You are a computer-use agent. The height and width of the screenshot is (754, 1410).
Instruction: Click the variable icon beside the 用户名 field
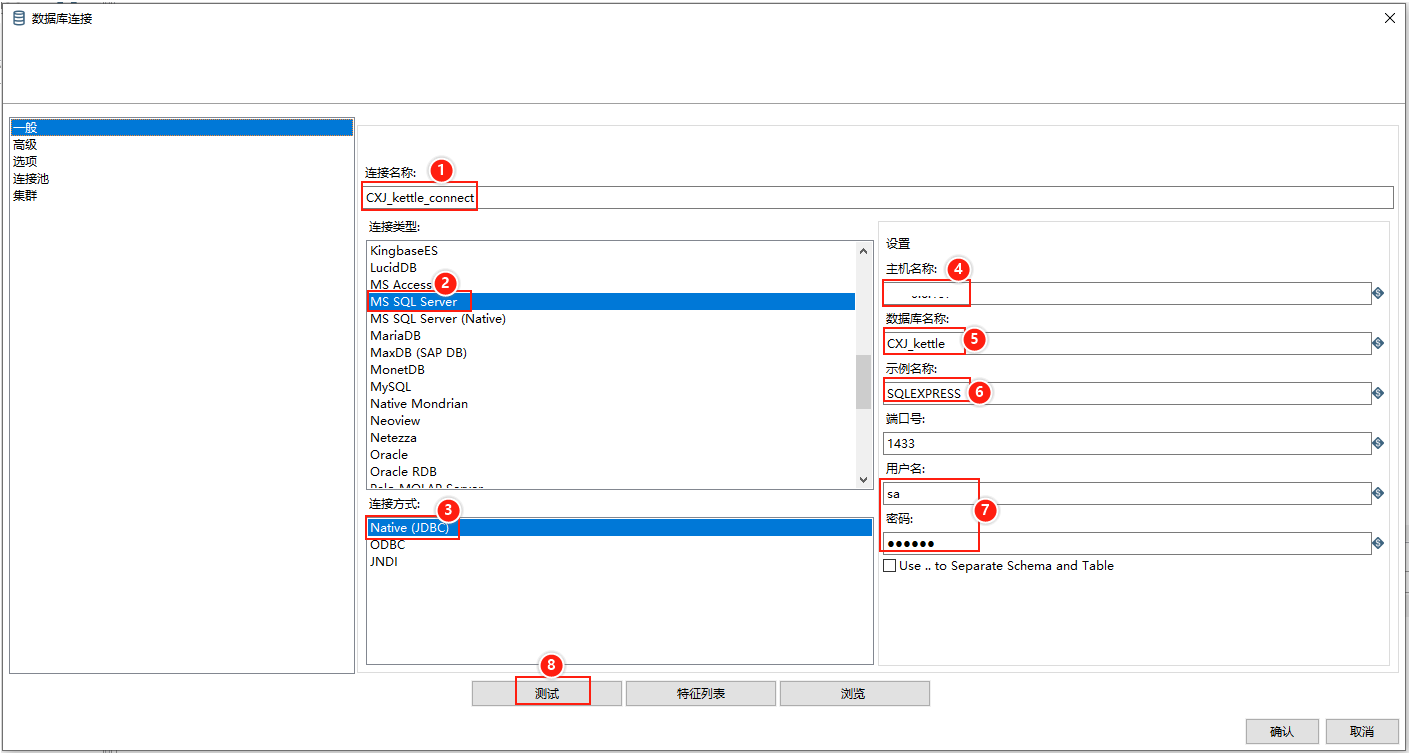click(1379, 493)
